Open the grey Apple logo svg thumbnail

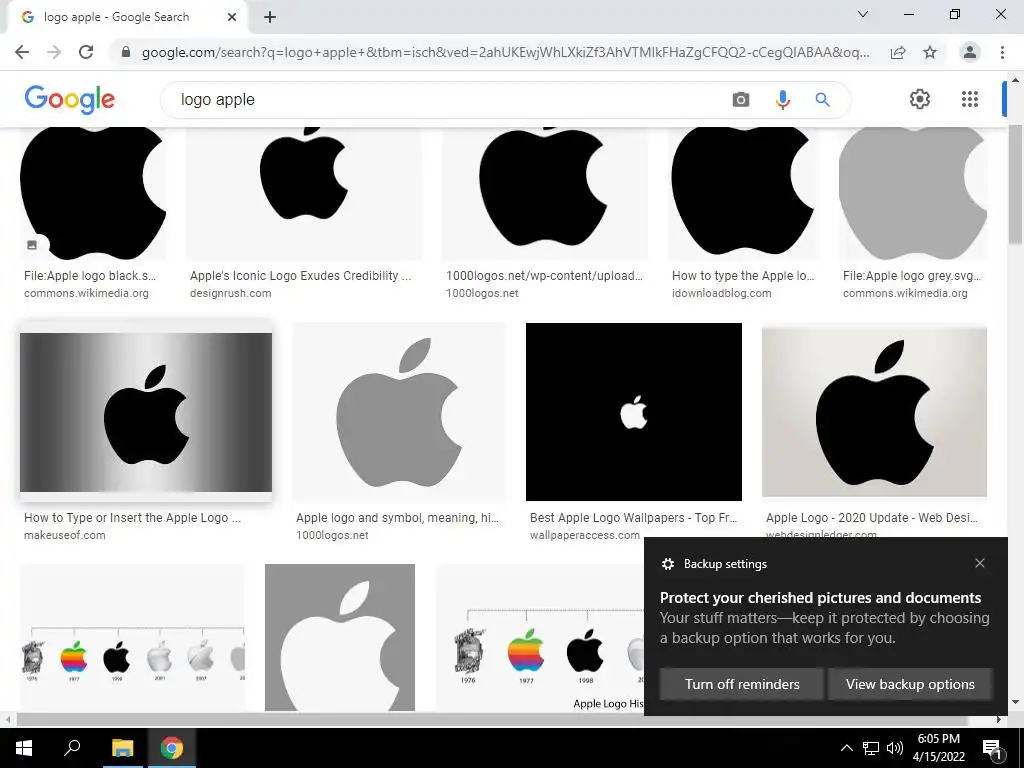(912, 193)
